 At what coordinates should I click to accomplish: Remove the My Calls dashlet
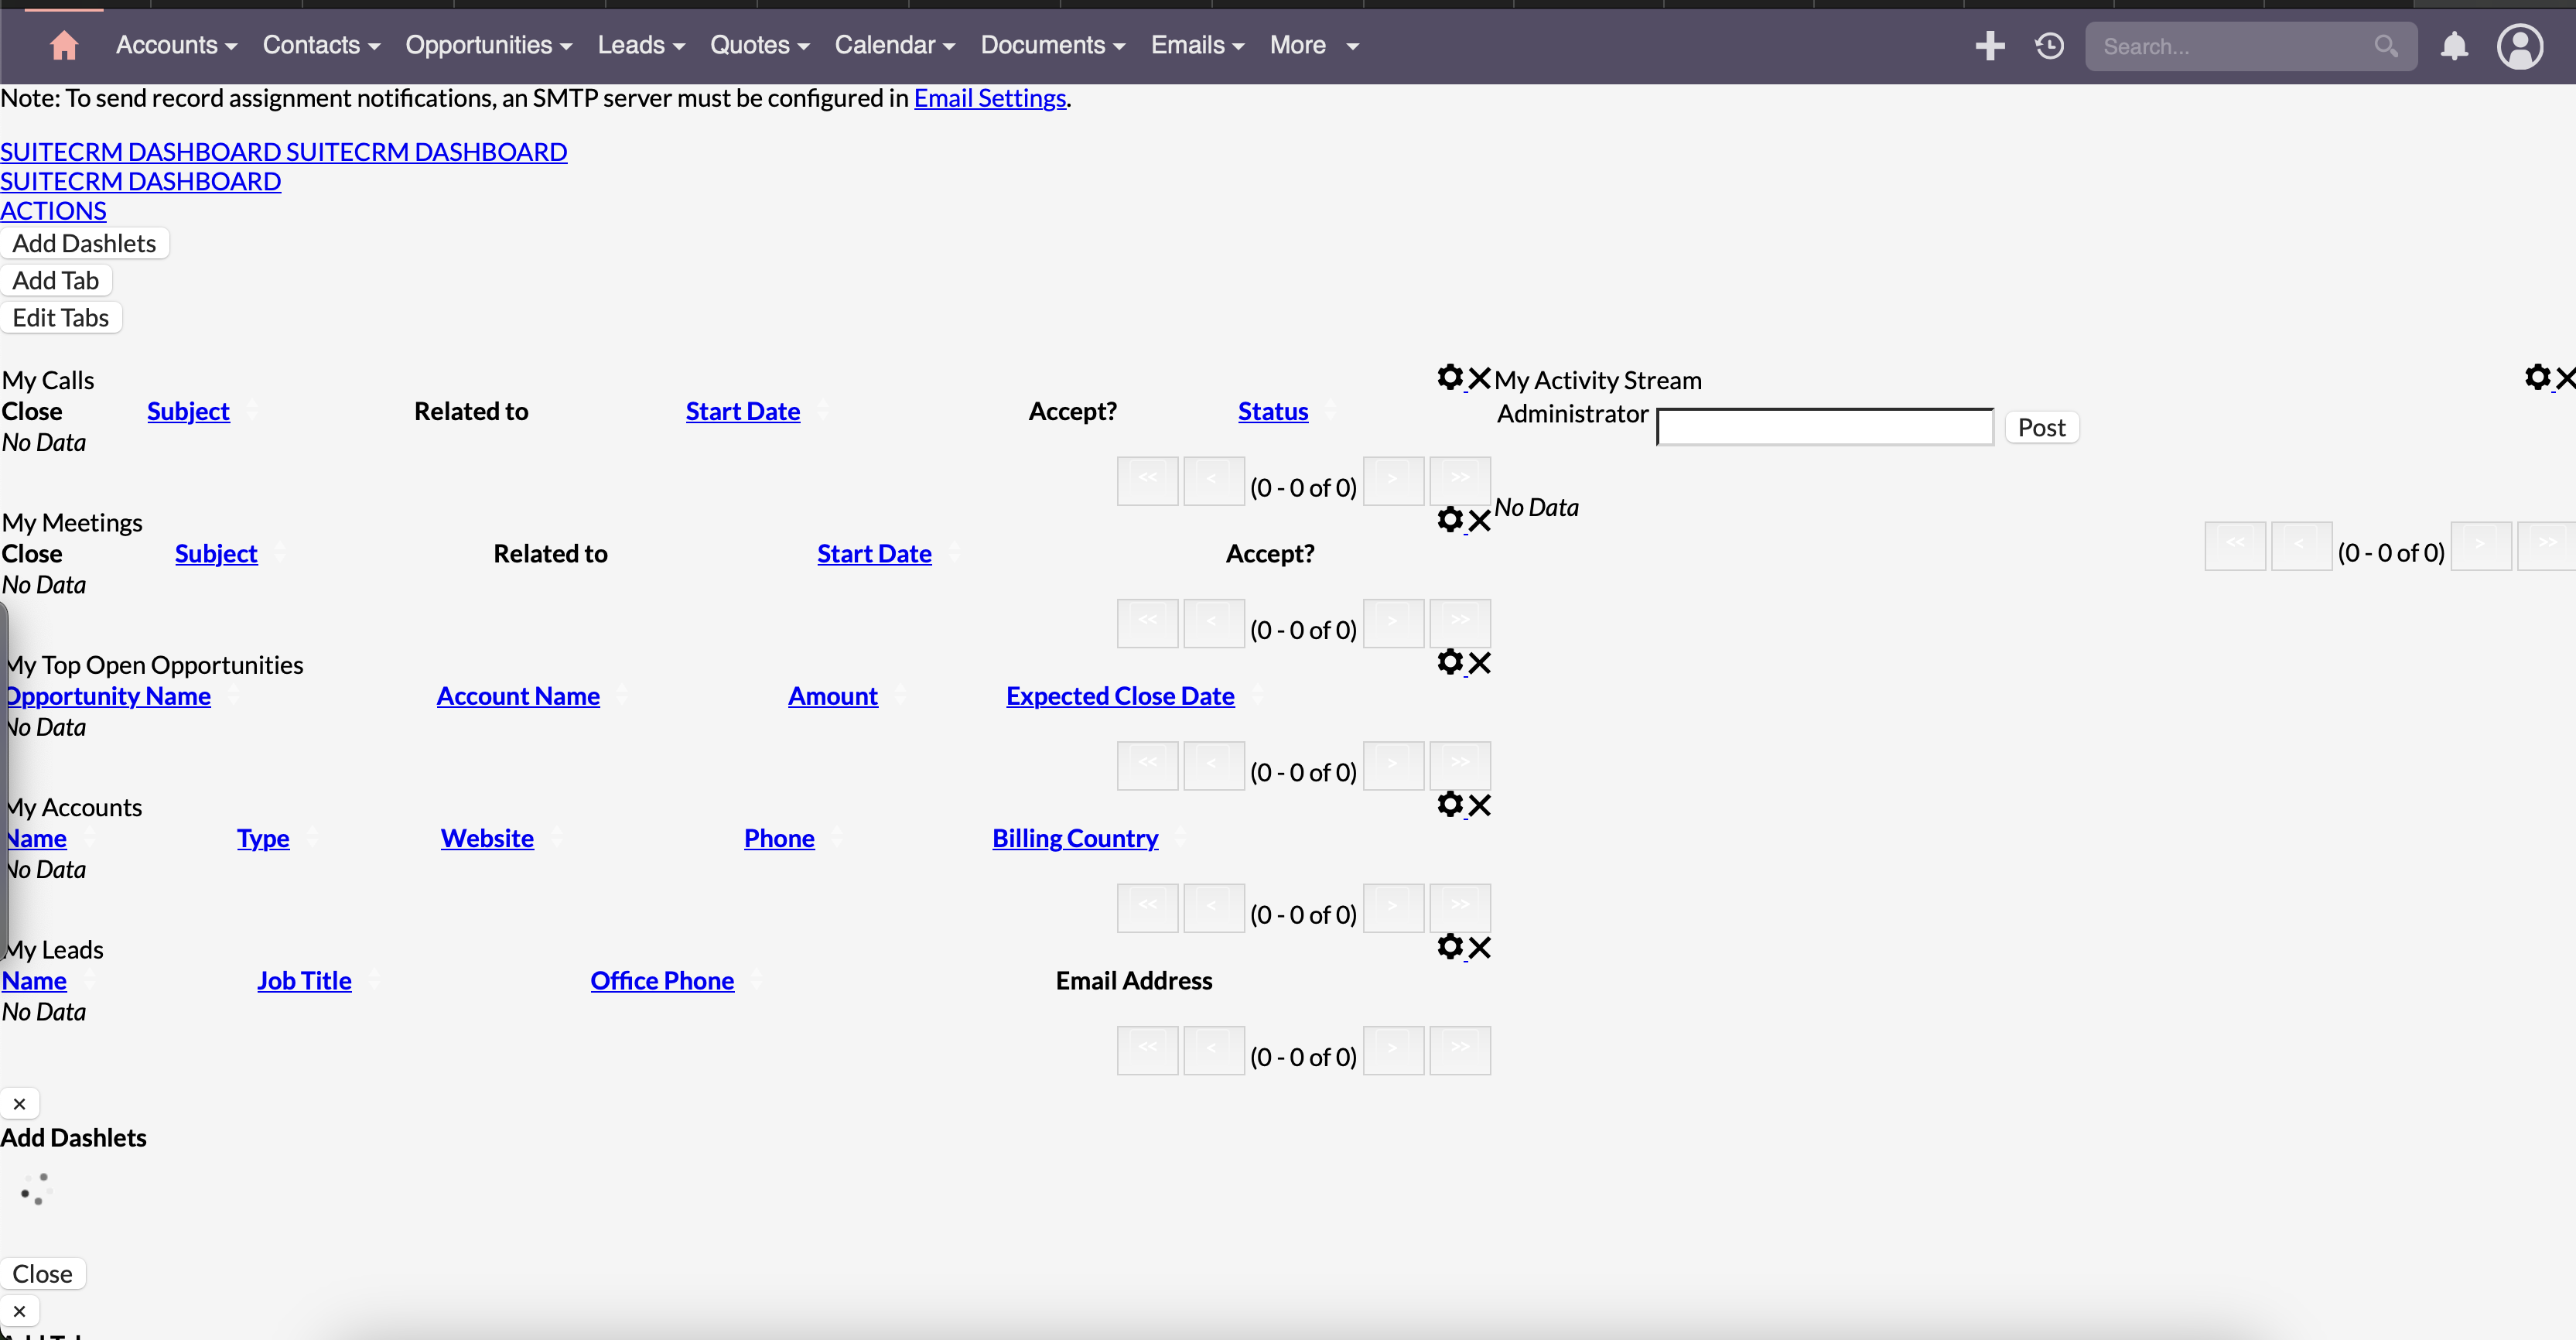coord(1479,378)
